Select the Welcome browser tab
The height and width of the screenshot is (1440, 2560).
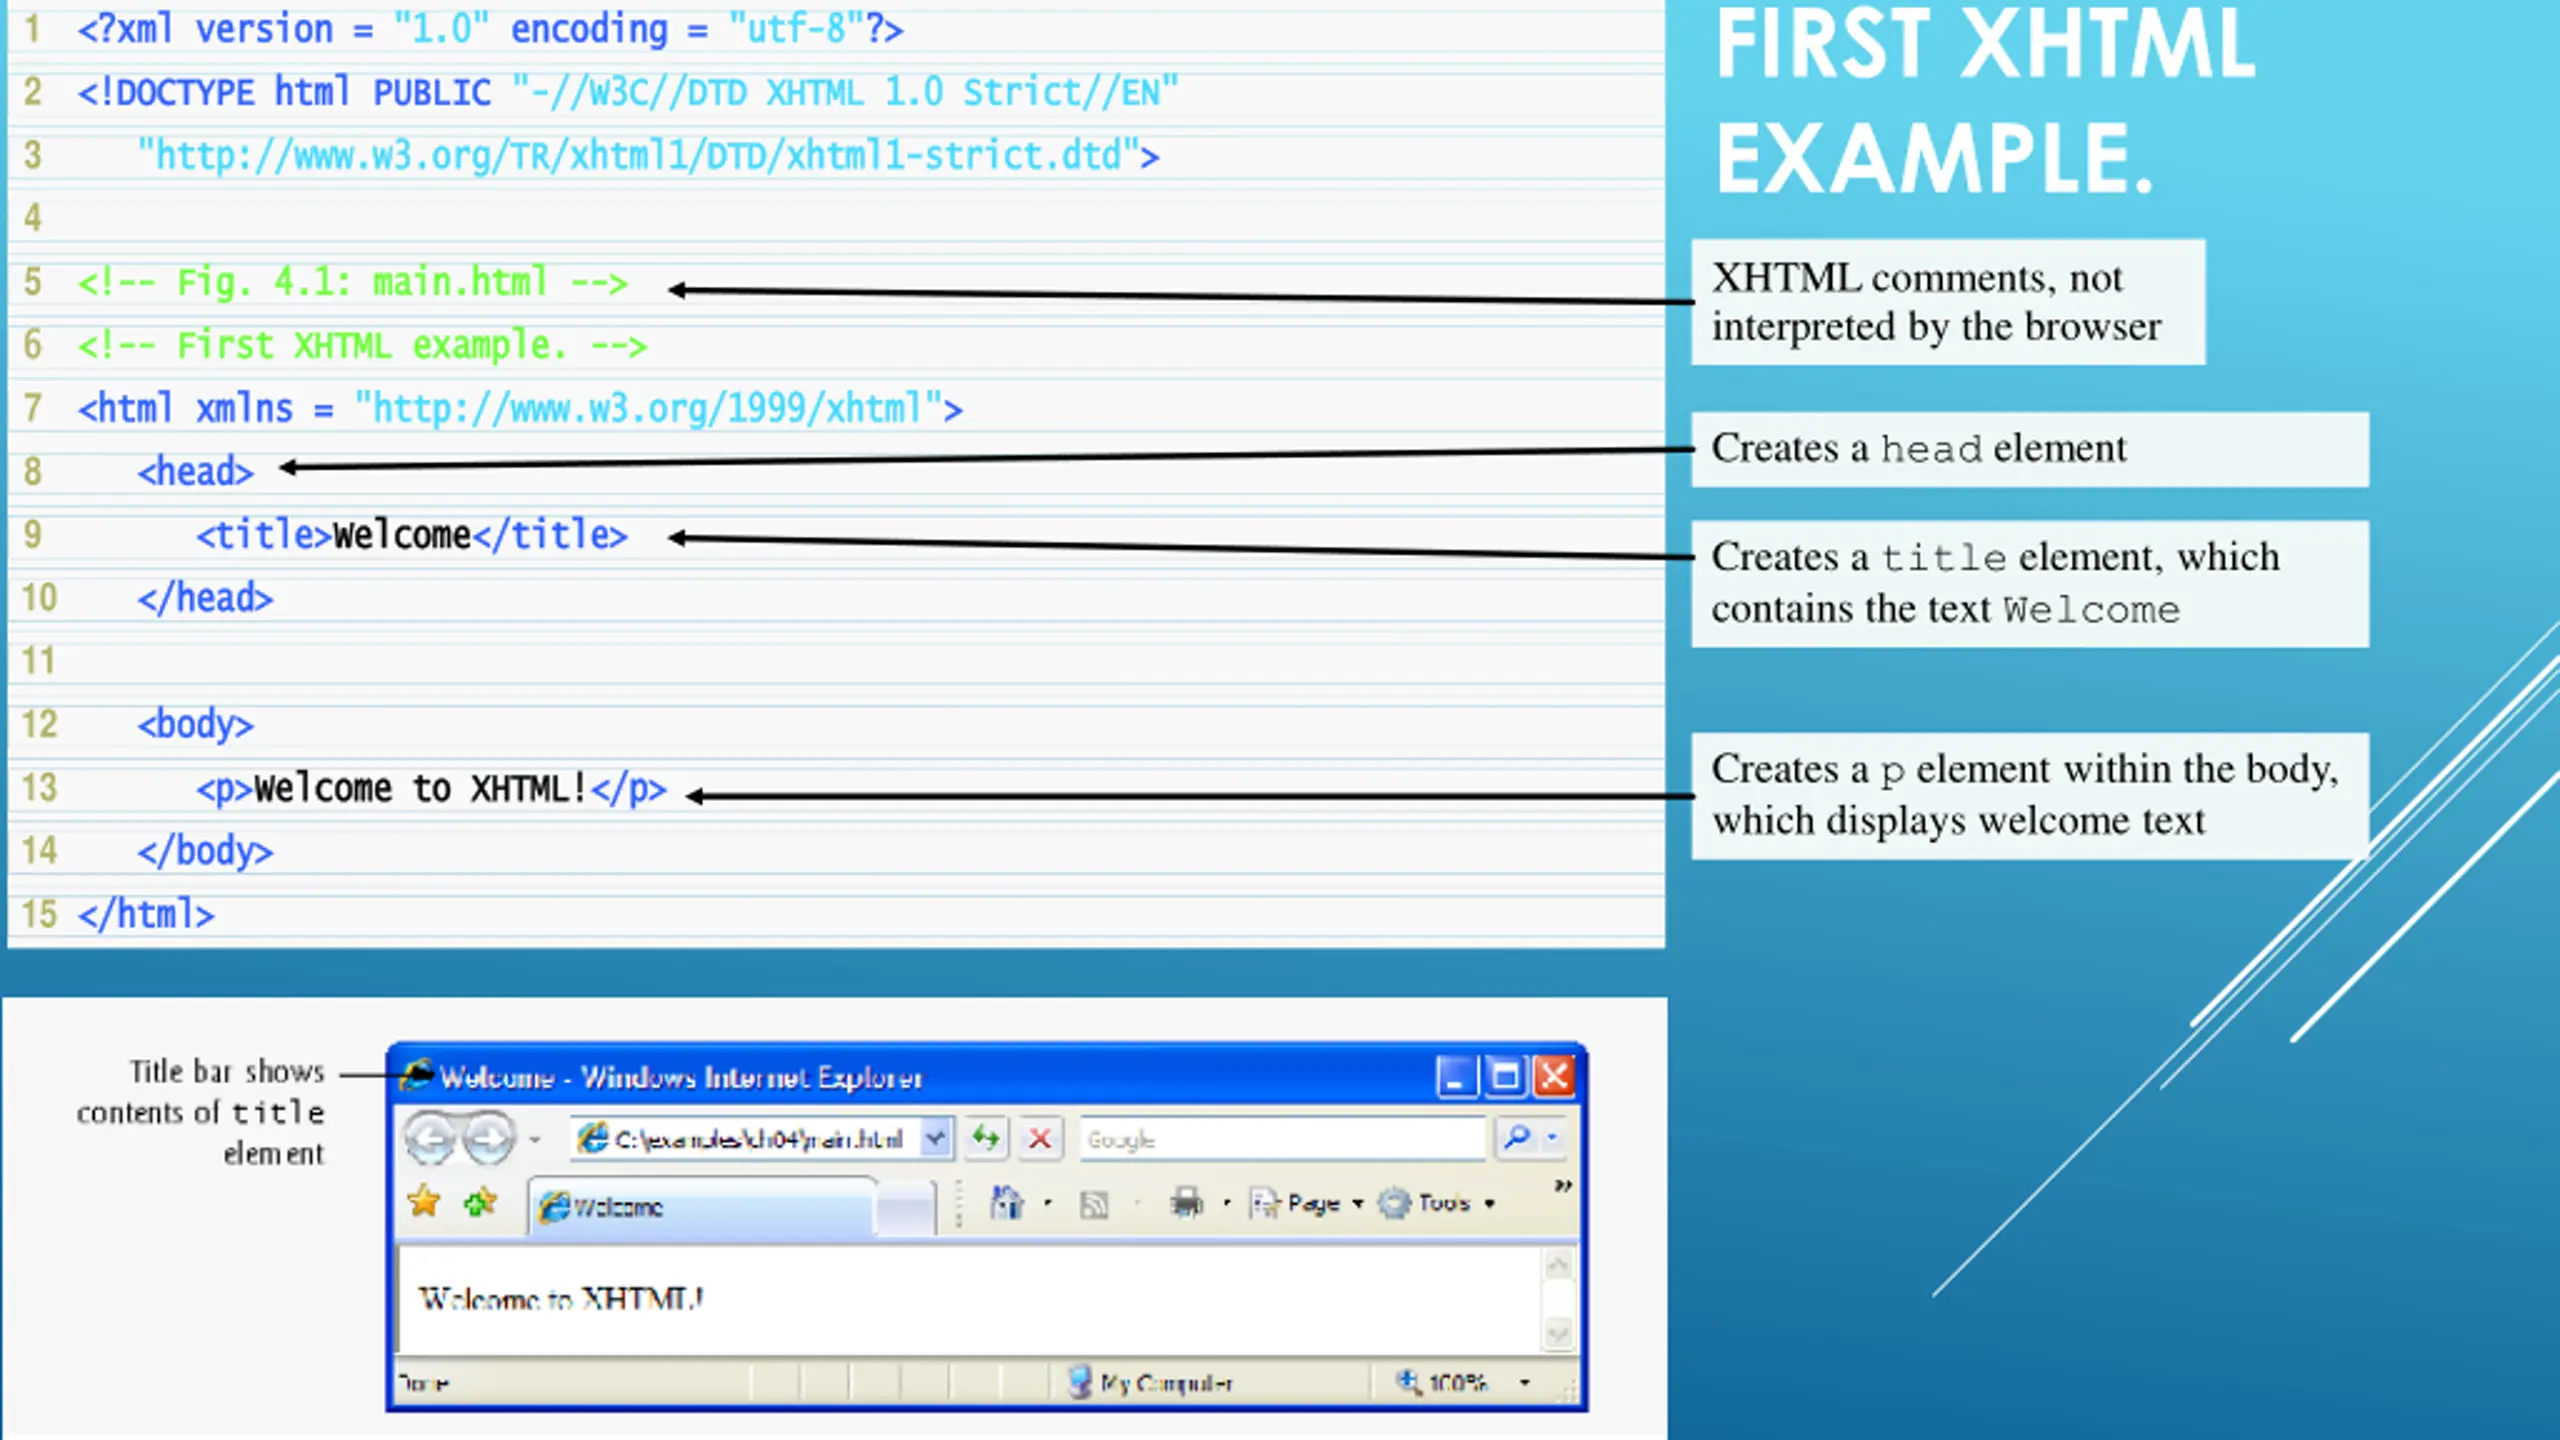(x=701, y=1207)
